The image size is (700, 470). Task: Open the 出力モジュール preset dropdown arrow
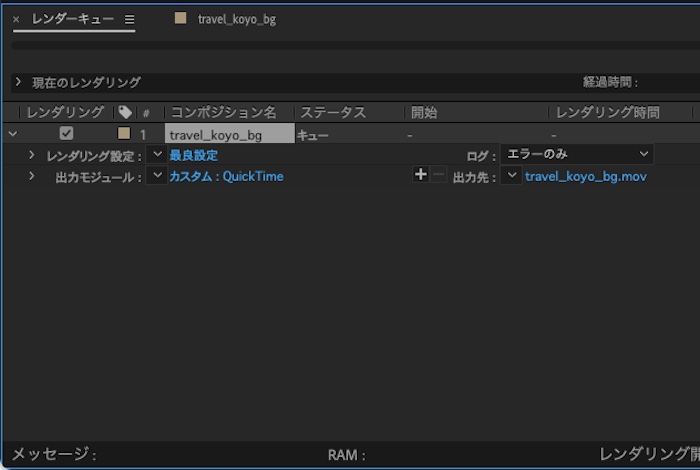(x=156, y=176)
